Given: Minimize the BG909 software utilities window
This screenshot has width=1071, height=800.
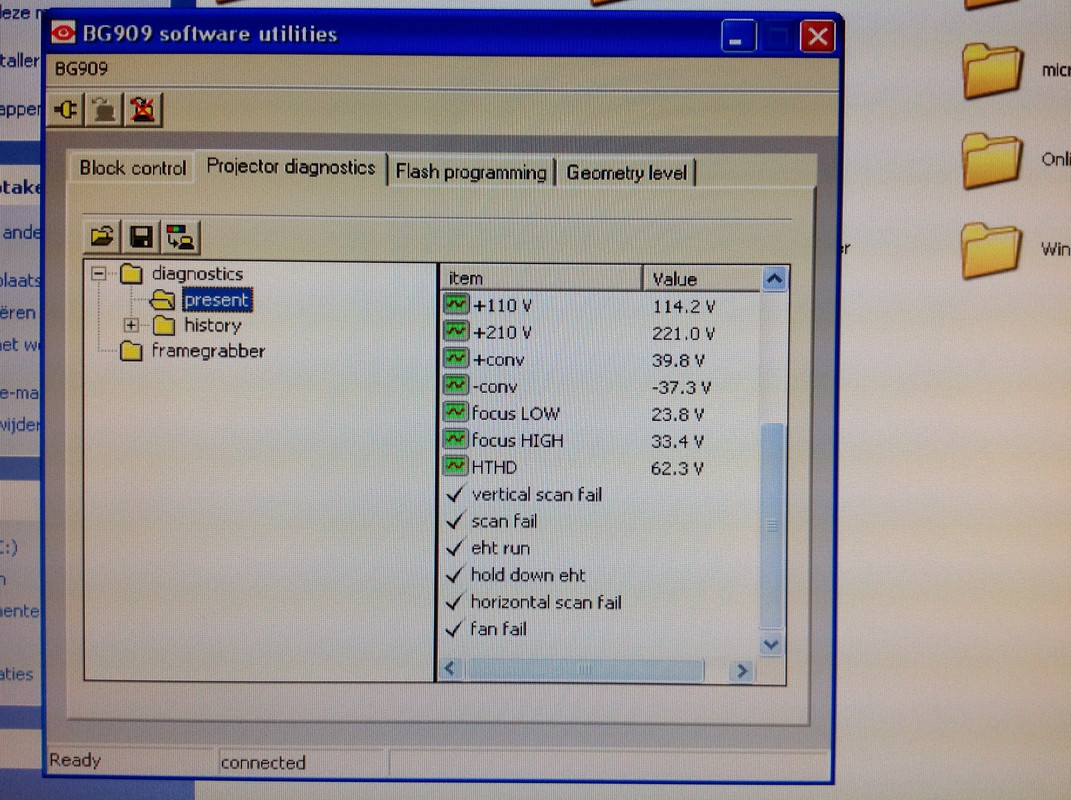Looking at the screenshot, I should coord(738,36).
